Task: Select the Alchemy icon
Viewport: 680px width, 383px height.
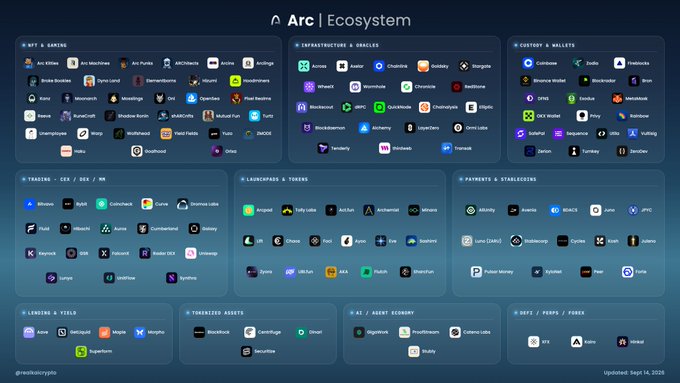Action: click(x=364, y=128)
